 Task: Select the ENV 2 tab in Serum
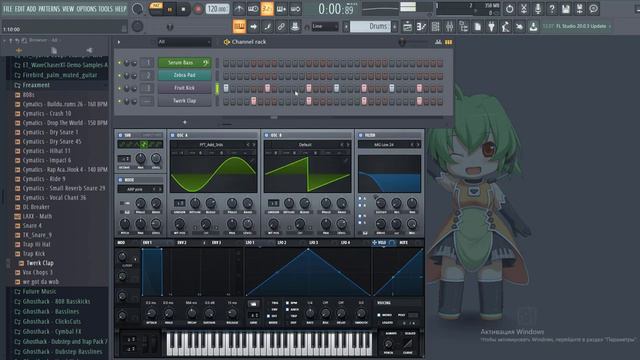(x=182, y=242)
